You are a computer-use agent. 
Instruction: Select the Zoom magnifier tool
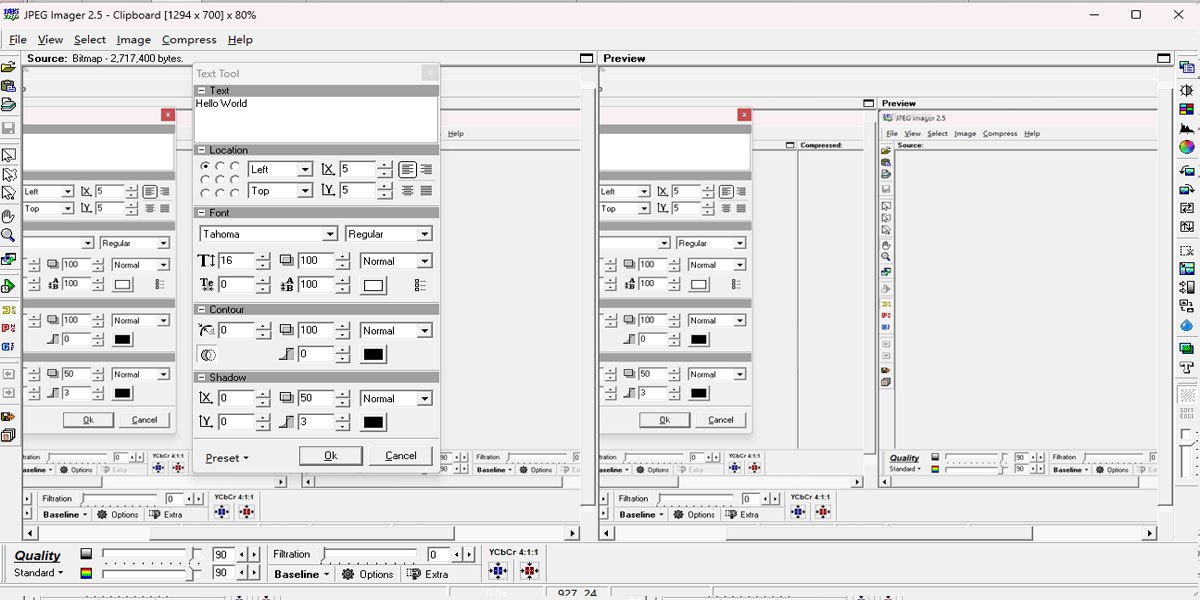coord(8,236)
